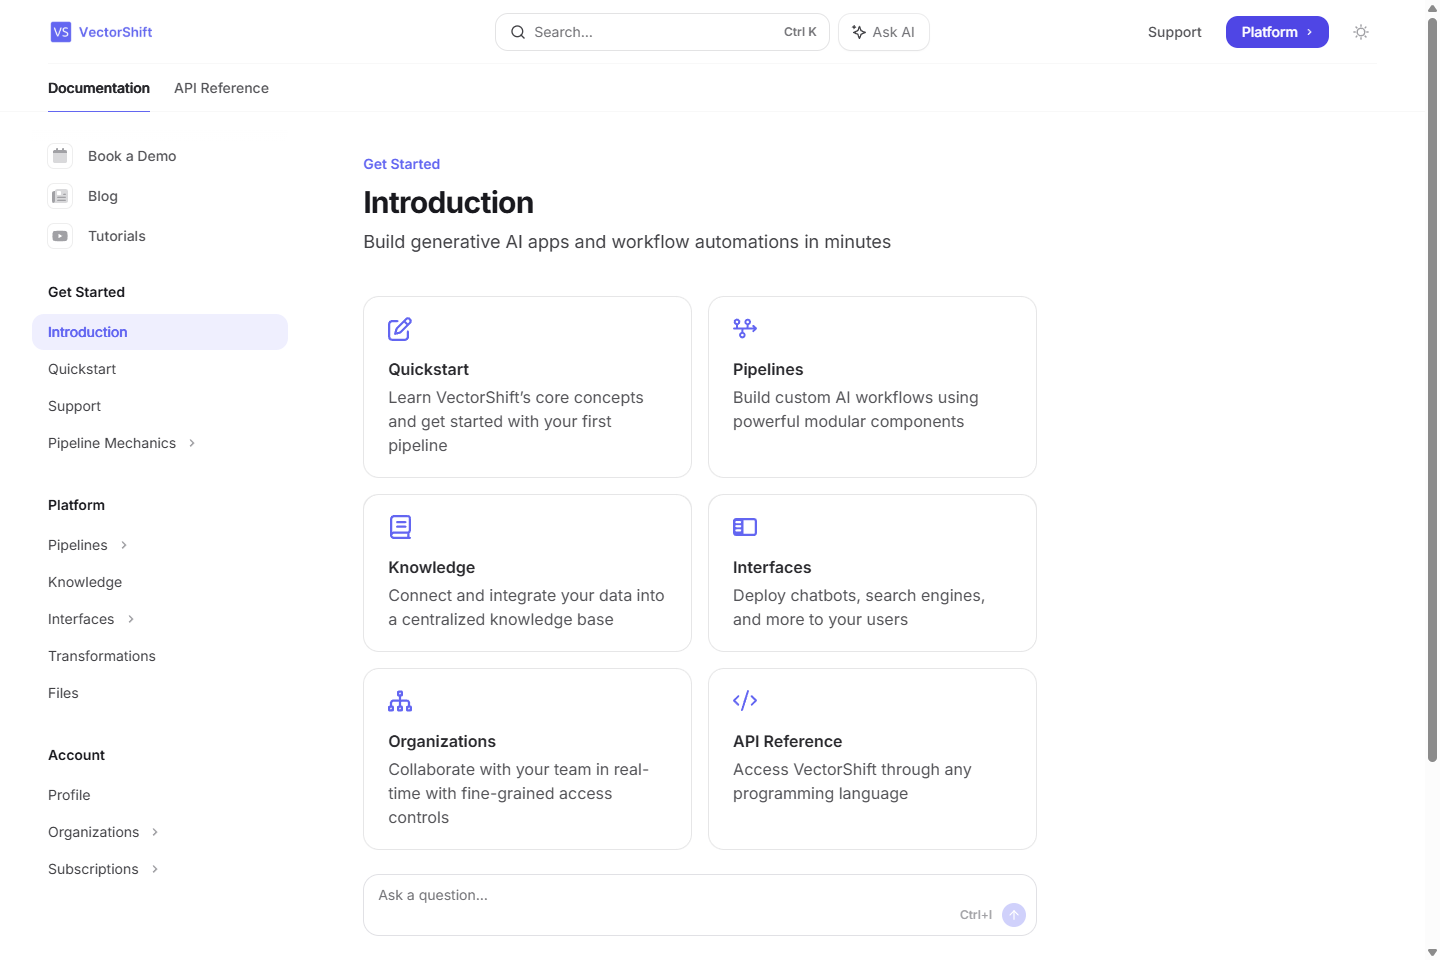The image size is (1440, 960).
Task: Click the Organizations card hierarchy icon
Action: point(400,701)
